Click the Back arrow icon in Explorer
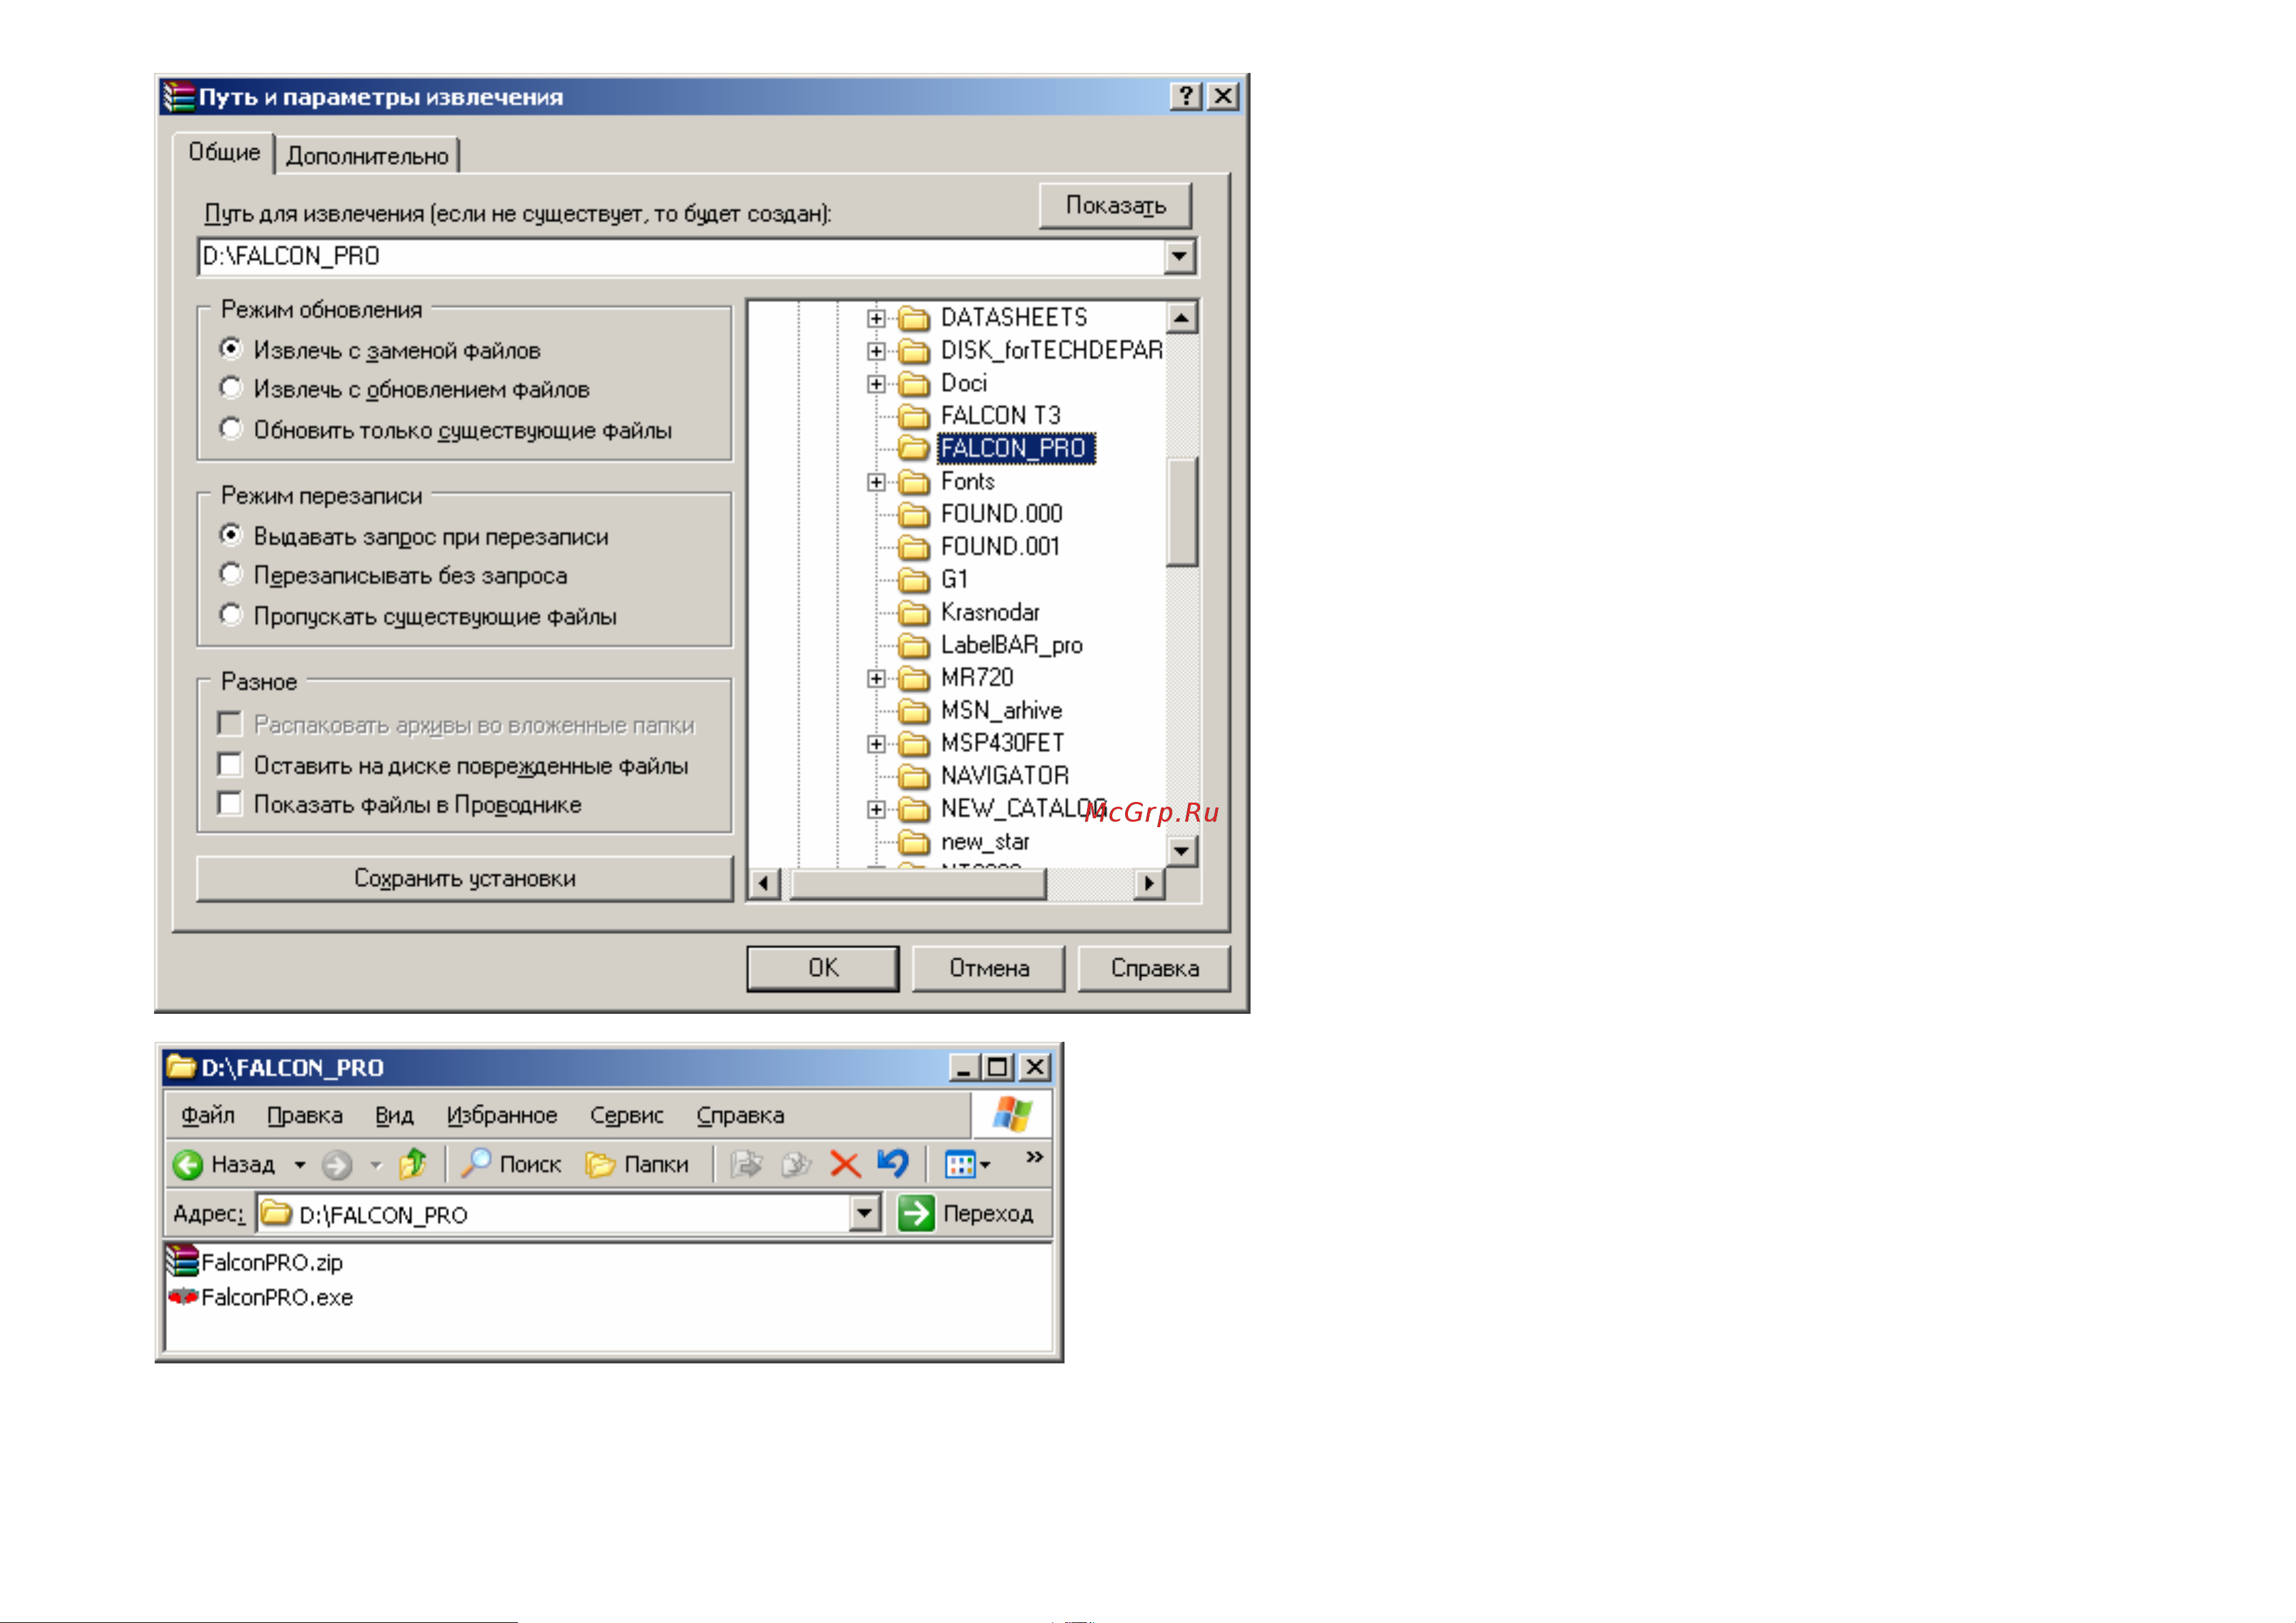Screen dimensions: 2296x1623 tap(187, 1164)
